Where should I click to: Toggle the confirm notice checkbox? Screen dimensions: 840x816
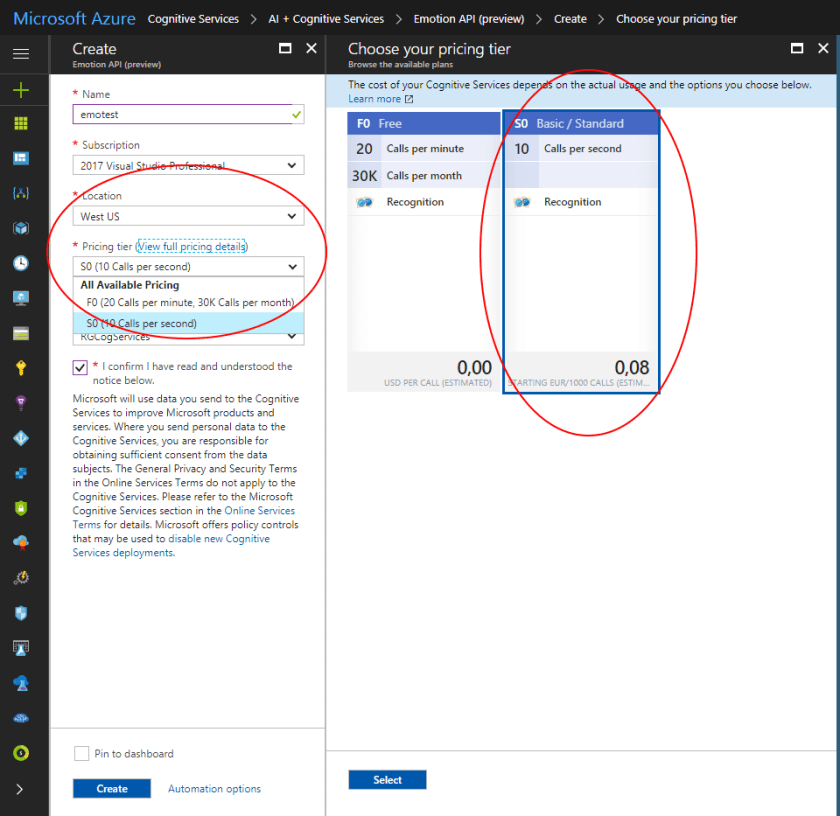click(x=80, y=367)
